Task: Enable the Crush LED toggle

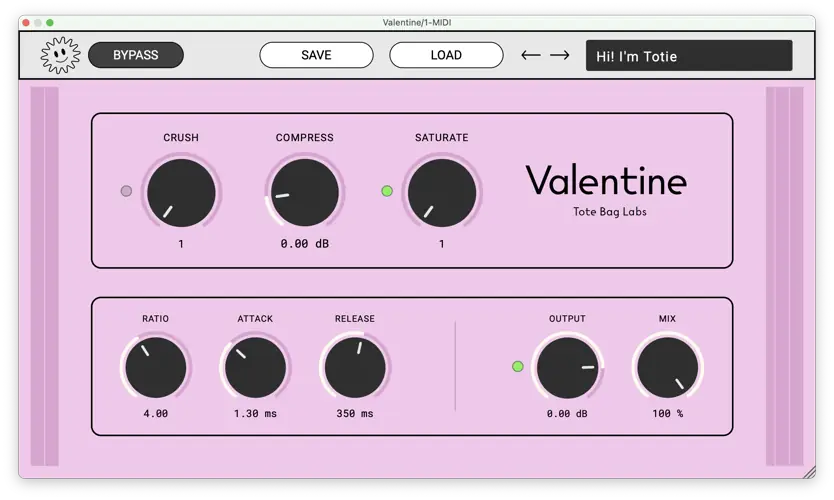Action: [126, 191]
